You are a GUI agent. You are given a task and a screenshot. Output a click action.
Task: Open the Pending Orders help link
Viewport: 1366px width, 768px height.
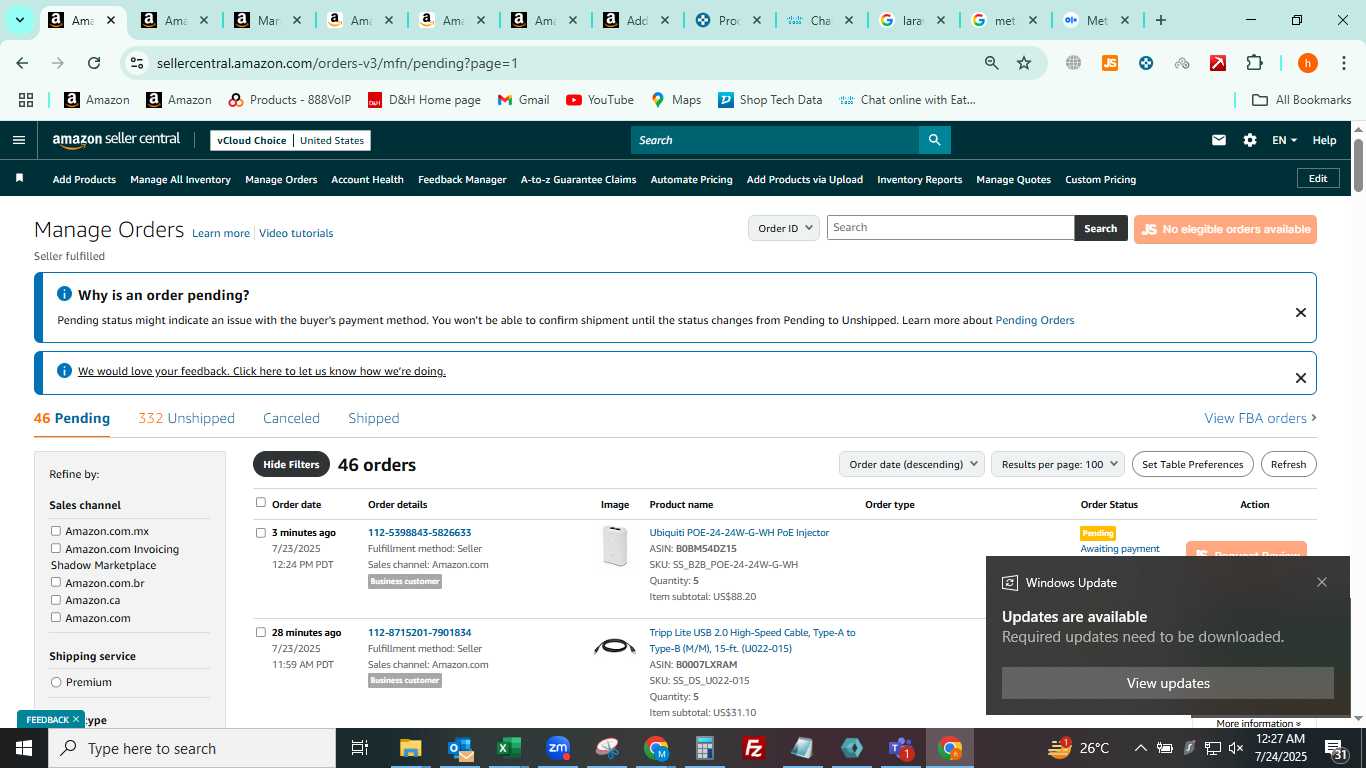point(1034,320)
